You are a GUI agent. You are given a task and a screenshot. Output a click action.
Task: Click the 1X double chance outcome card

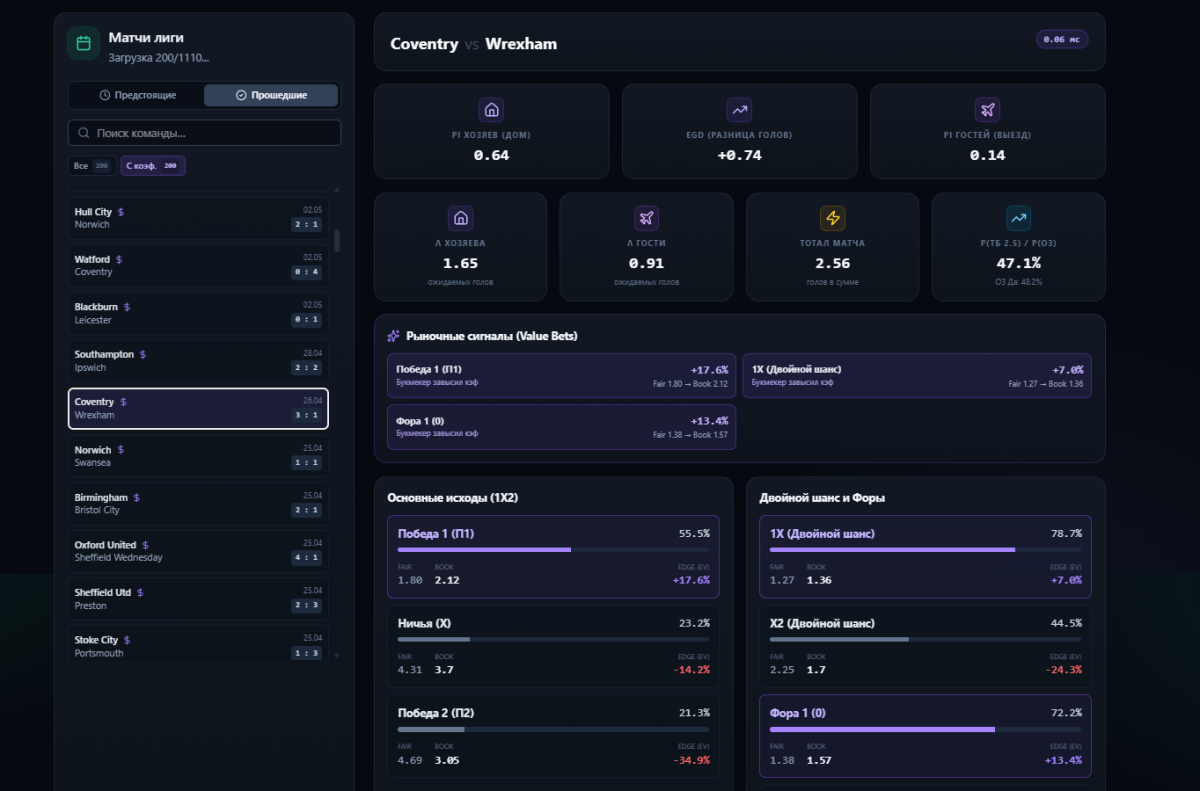click(x=925, y=557)
